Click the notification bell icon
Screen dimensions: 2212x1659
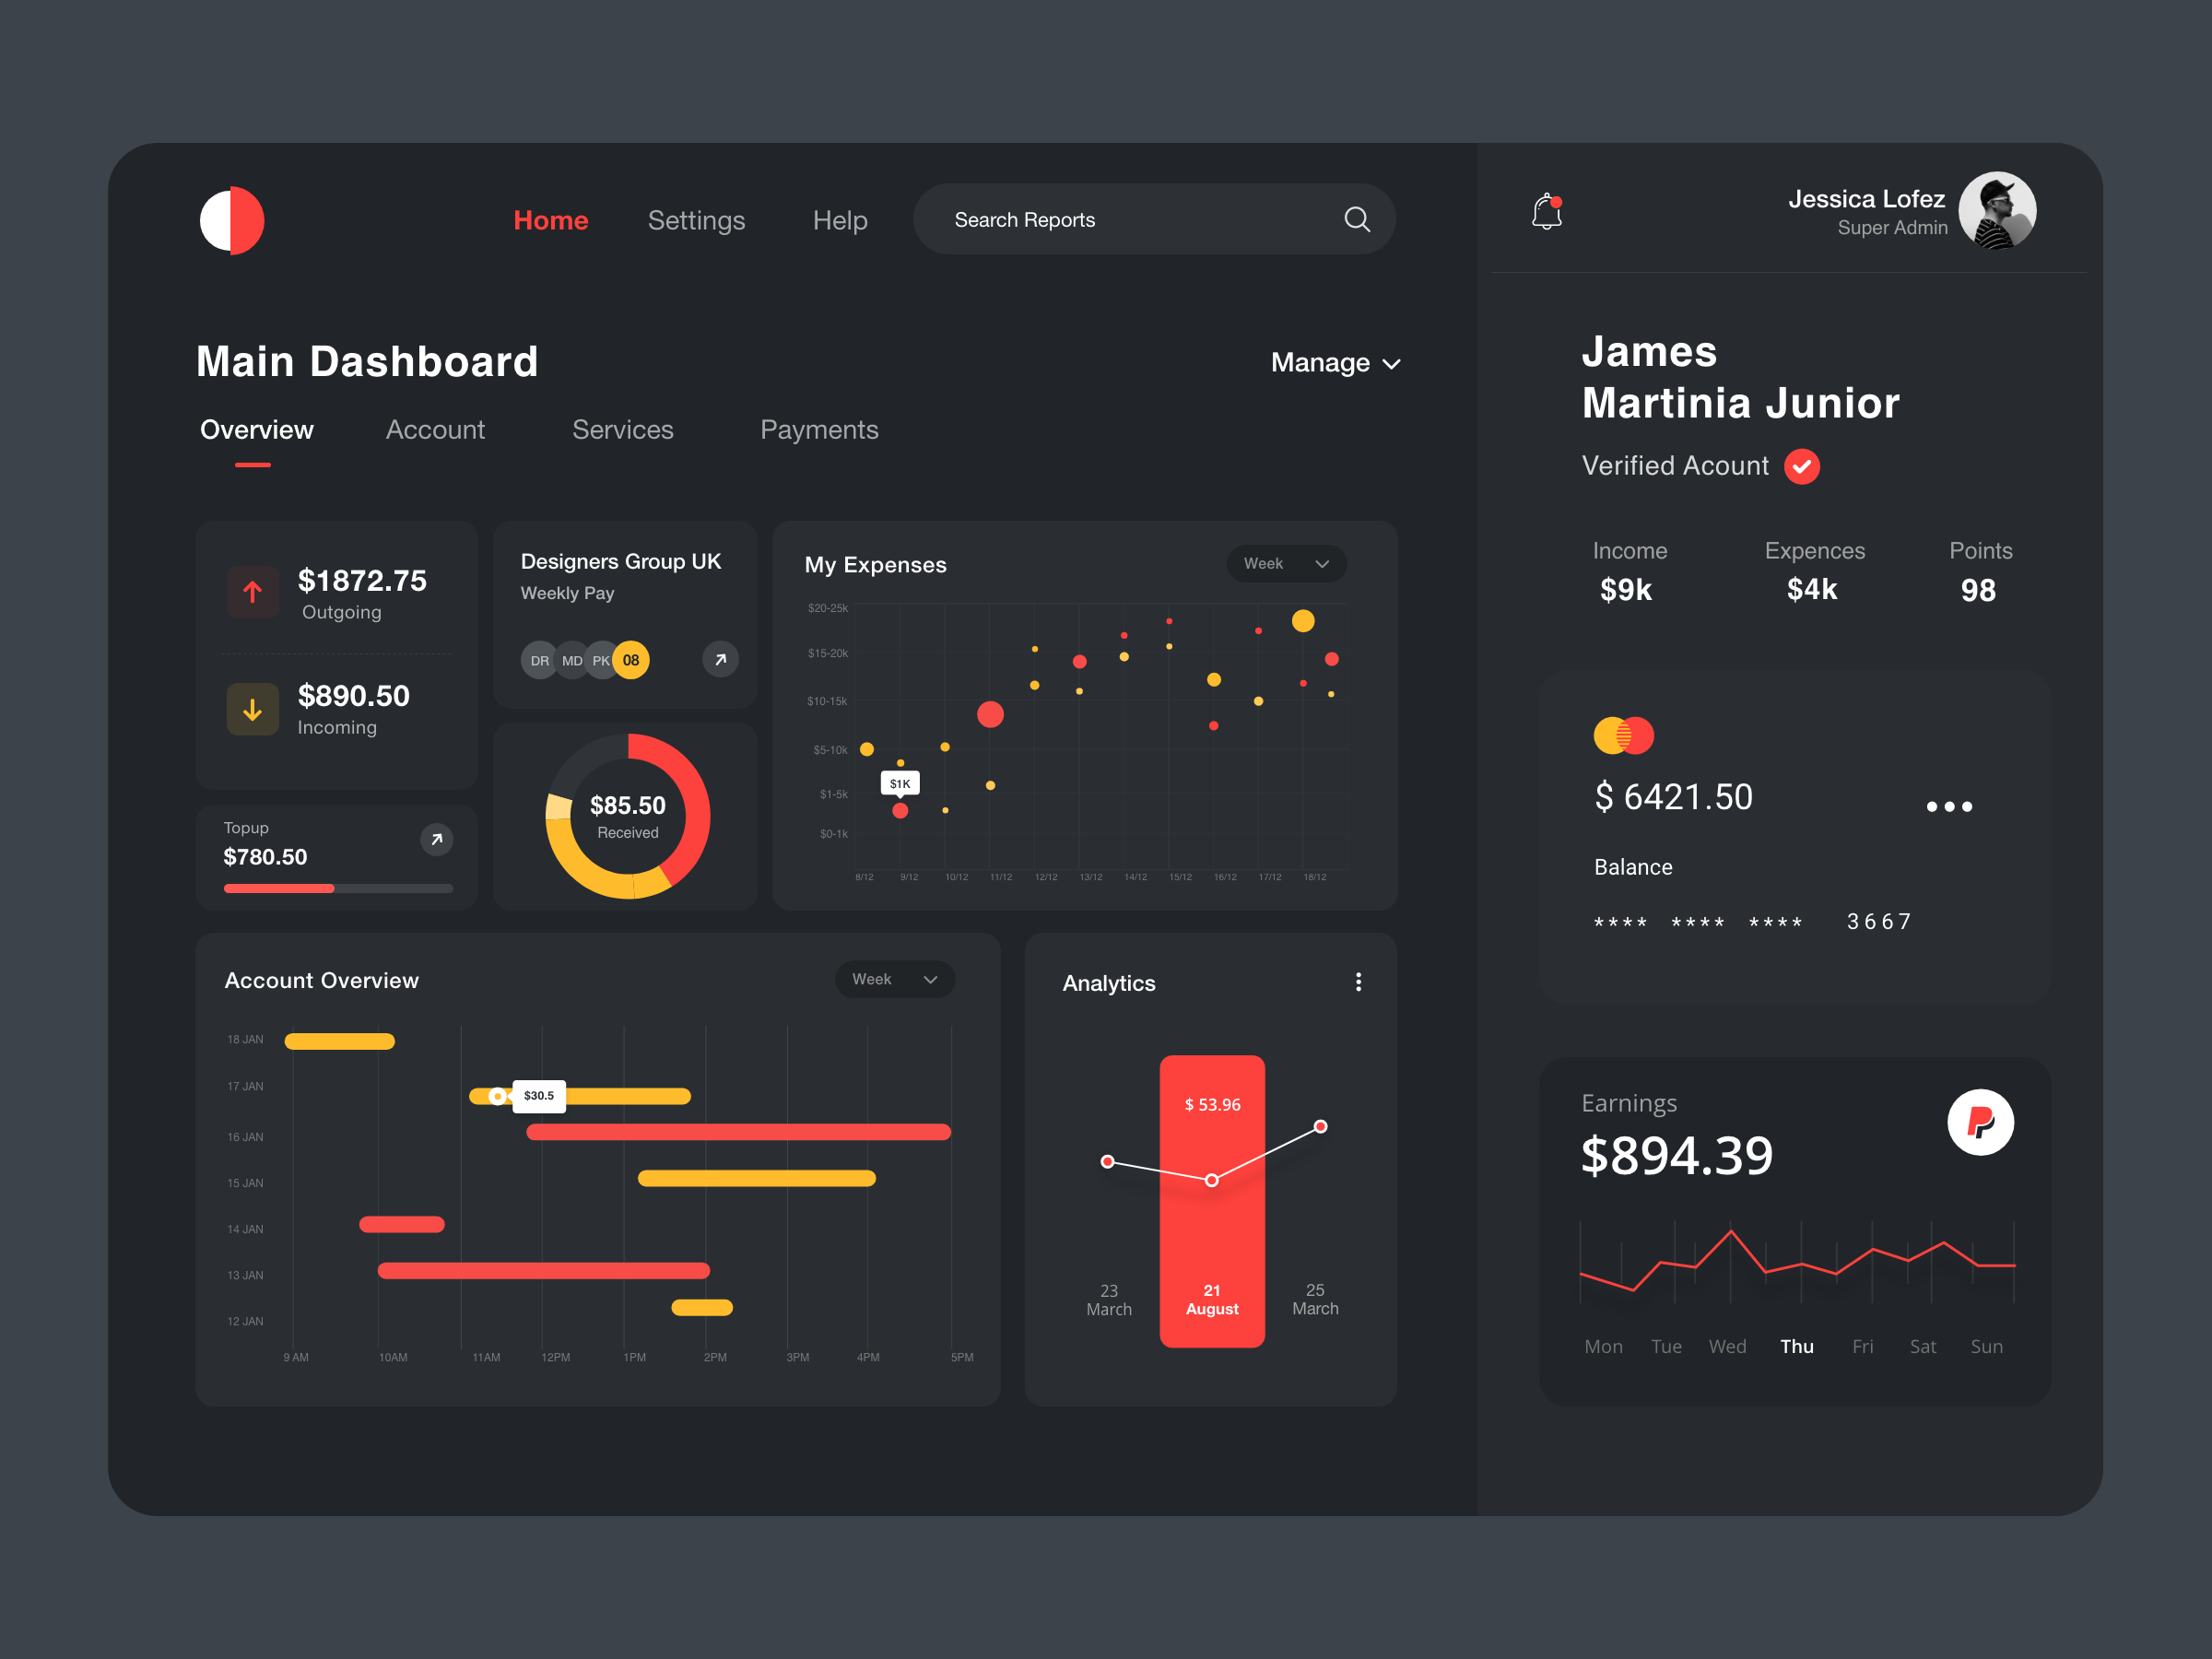click(x=1545, y=216)
